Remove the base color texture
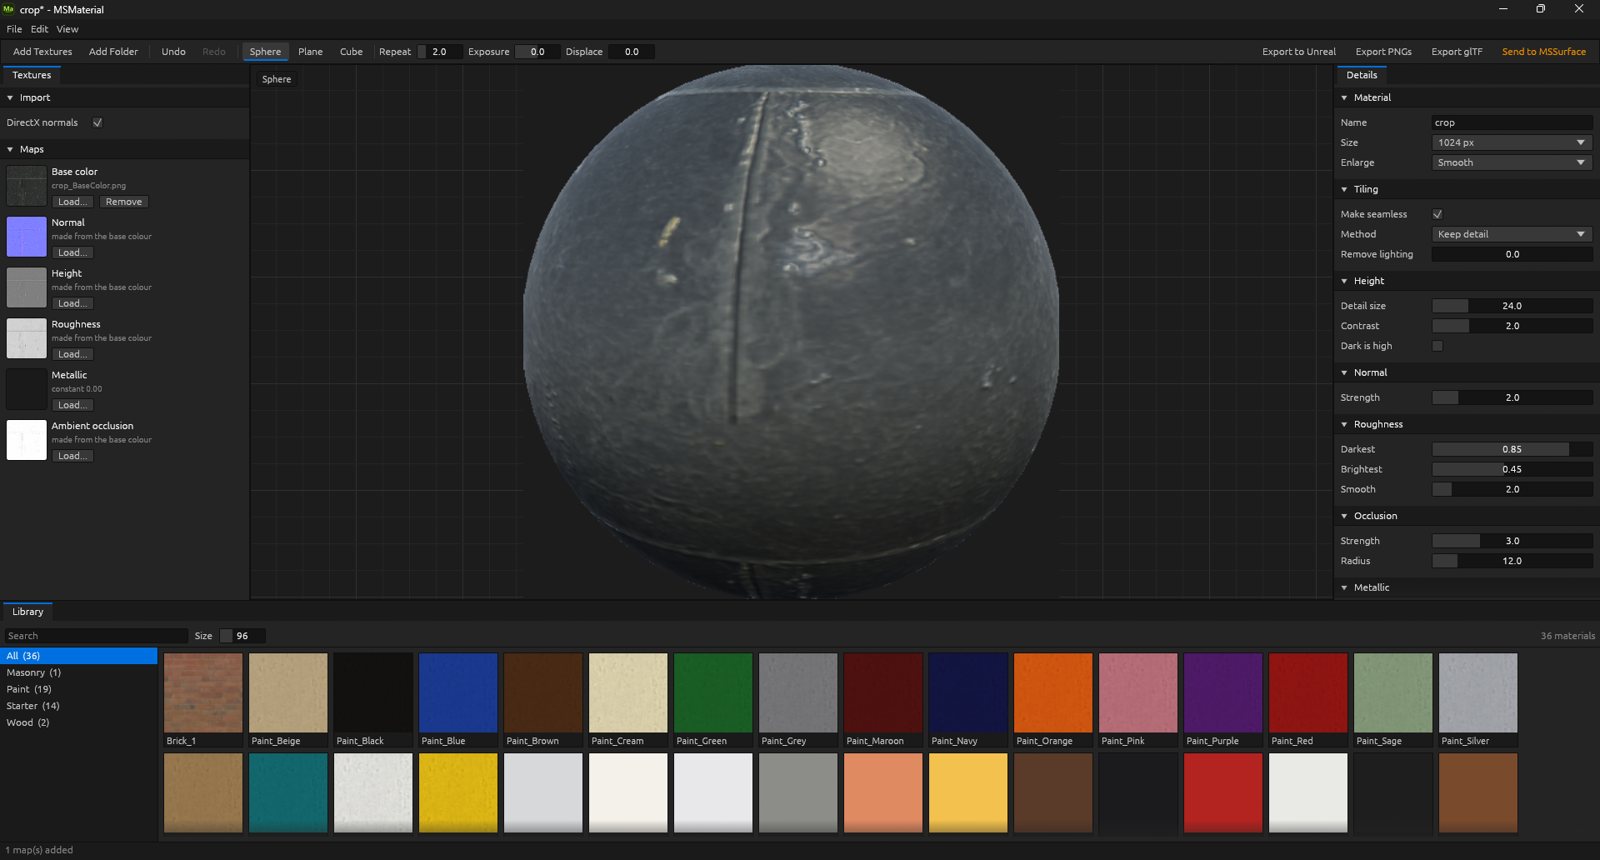 [124, 202]
